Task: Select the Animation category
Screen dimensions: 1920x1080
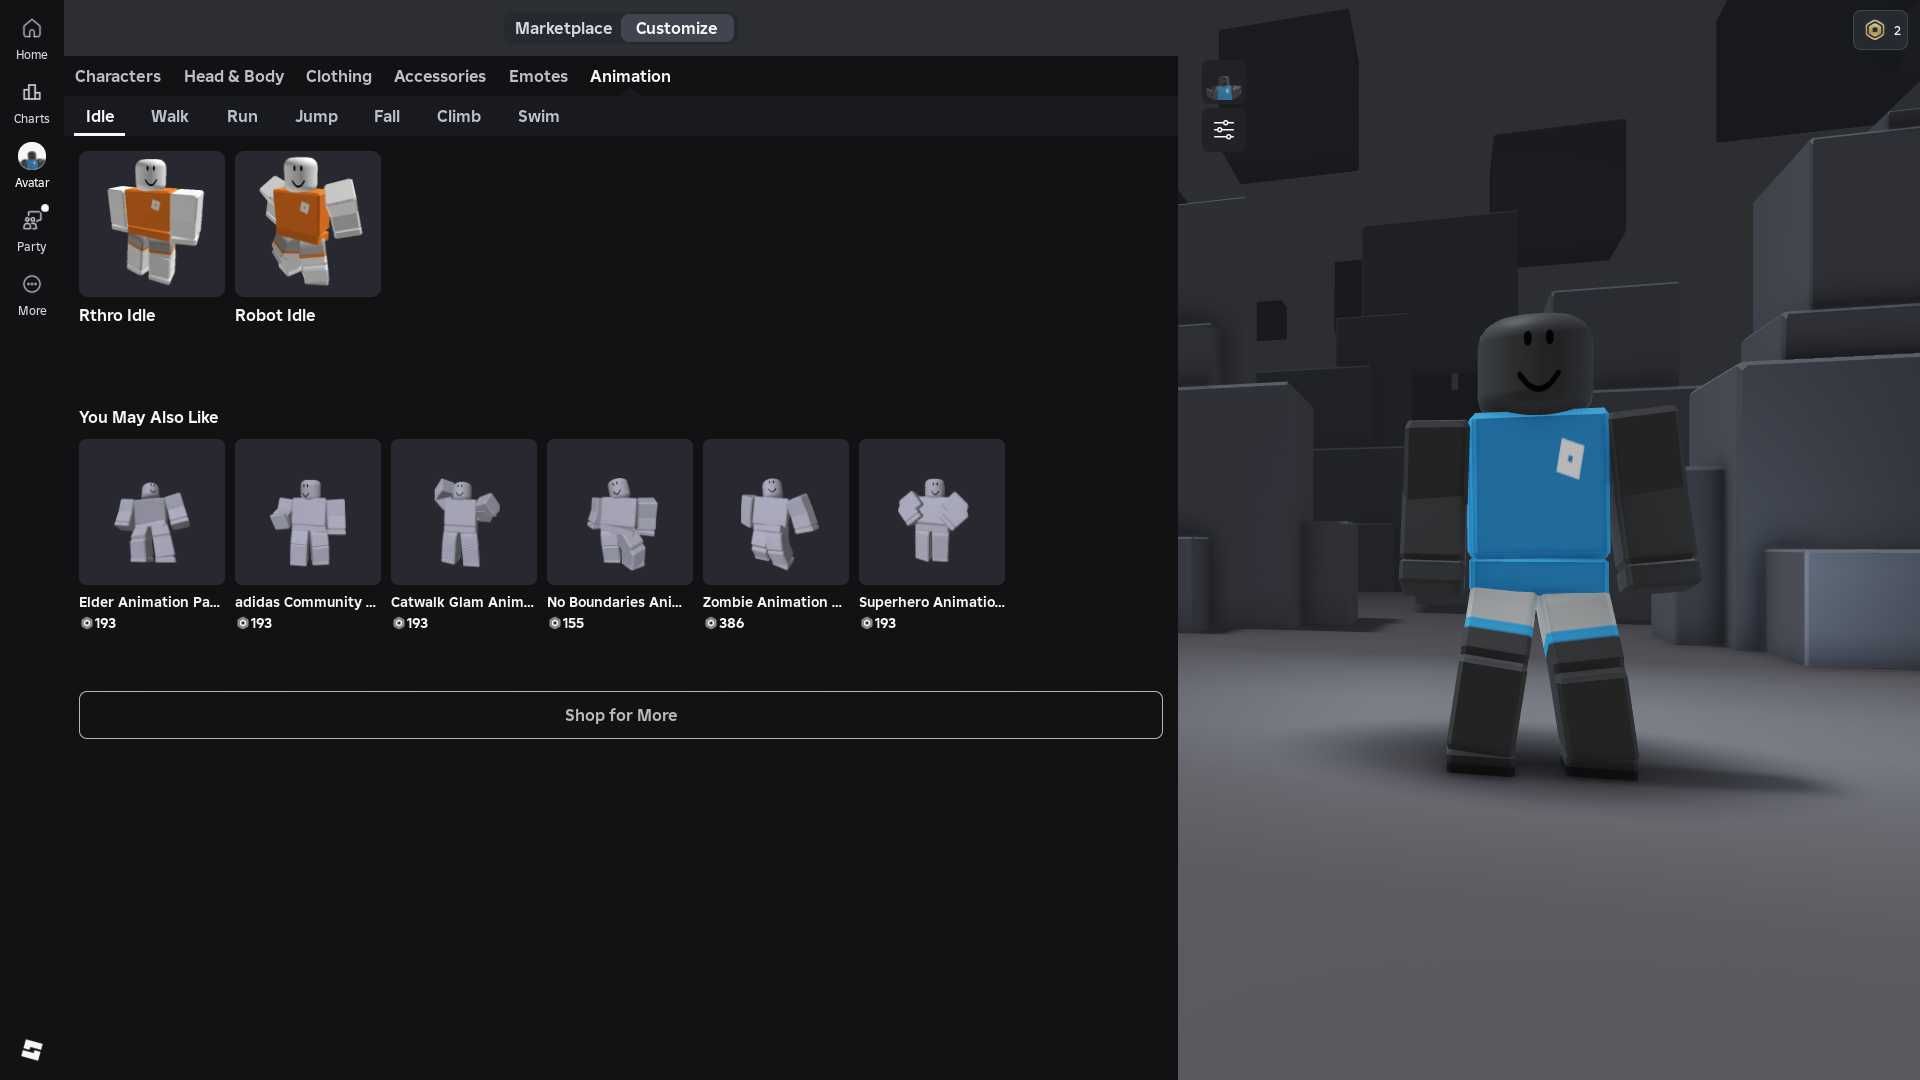Action: coord(630,76)
